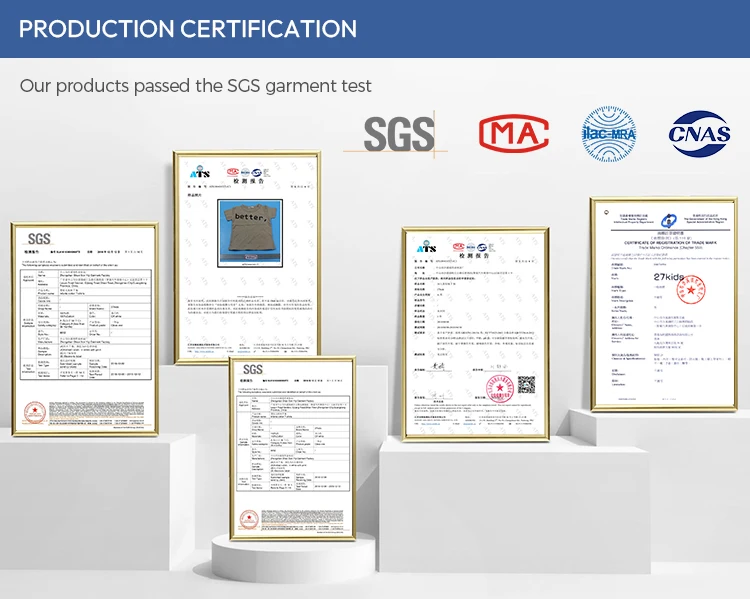750x599 pixels.
Task: Click the large gray SGS logo
Action: [x=398, y=133]
